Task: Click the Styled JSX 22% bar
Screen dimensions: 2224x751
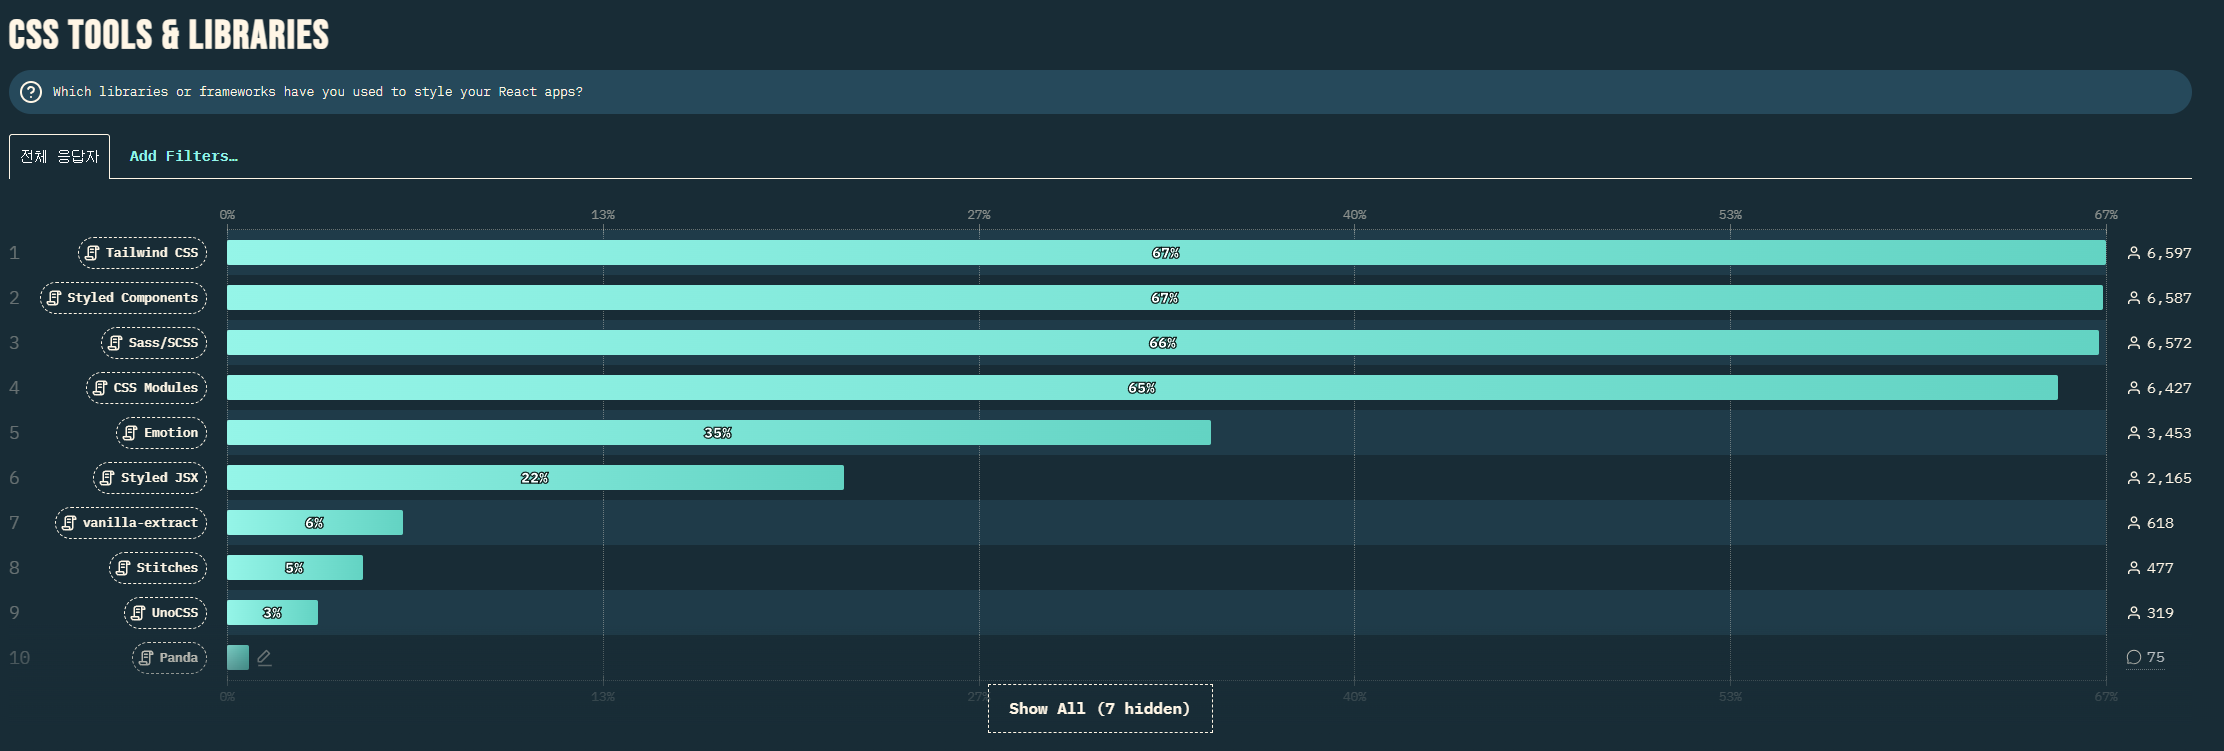Action: tap(535, 478)
